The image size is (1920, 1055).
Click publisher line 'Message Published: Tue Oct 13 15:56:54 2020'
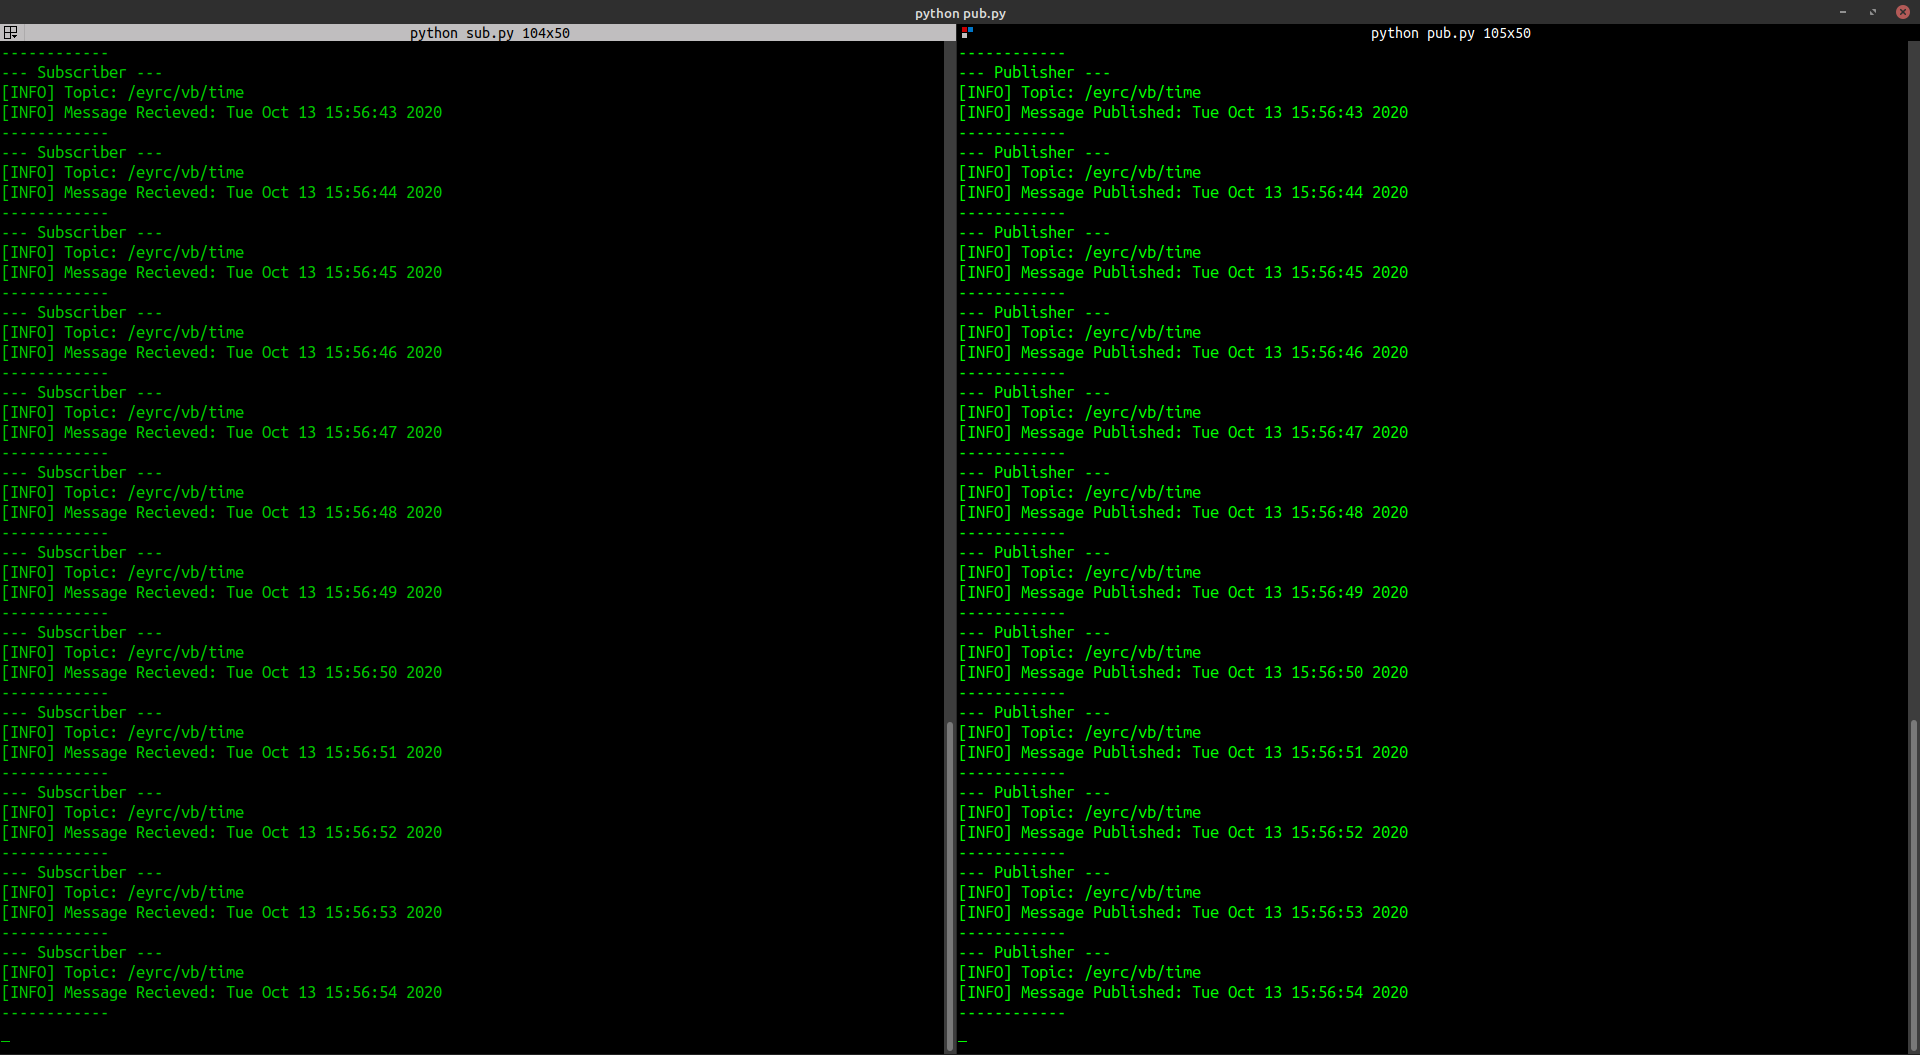1183,993
